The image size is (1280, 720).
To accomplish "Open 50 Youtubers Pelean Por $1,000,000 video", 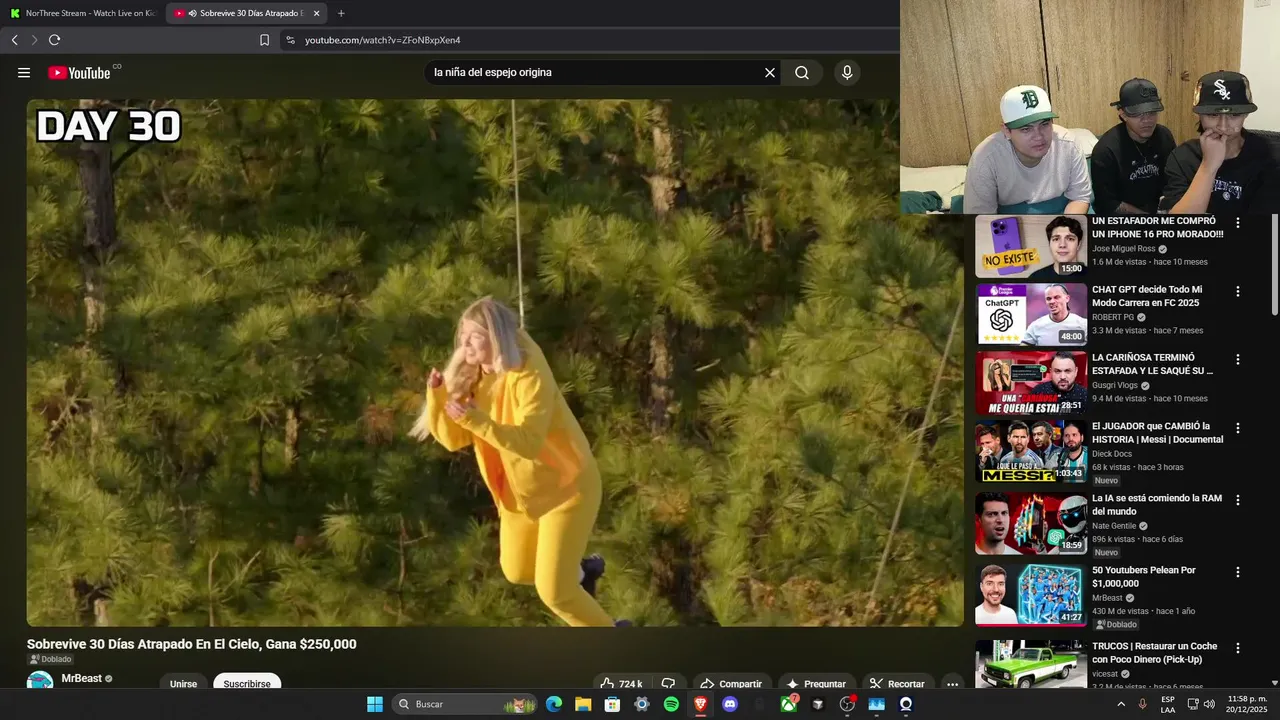I will (1144, 576).
